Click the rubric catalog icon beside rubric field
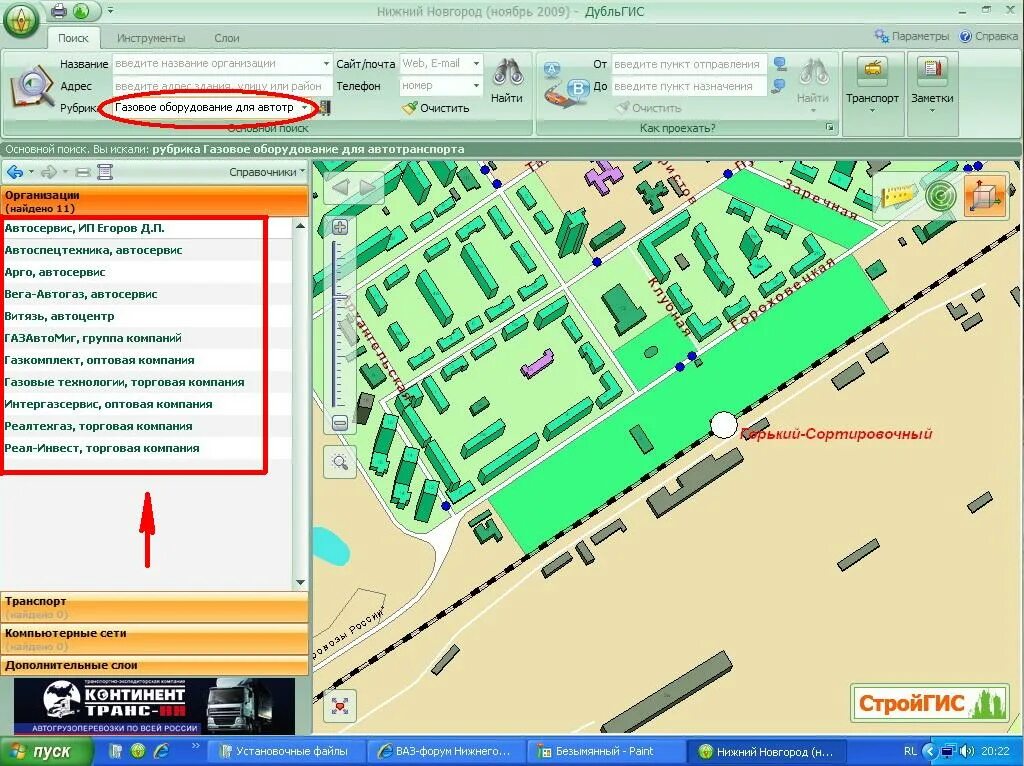The width and height of the screenshot is (1024, 766). point(324,108)
